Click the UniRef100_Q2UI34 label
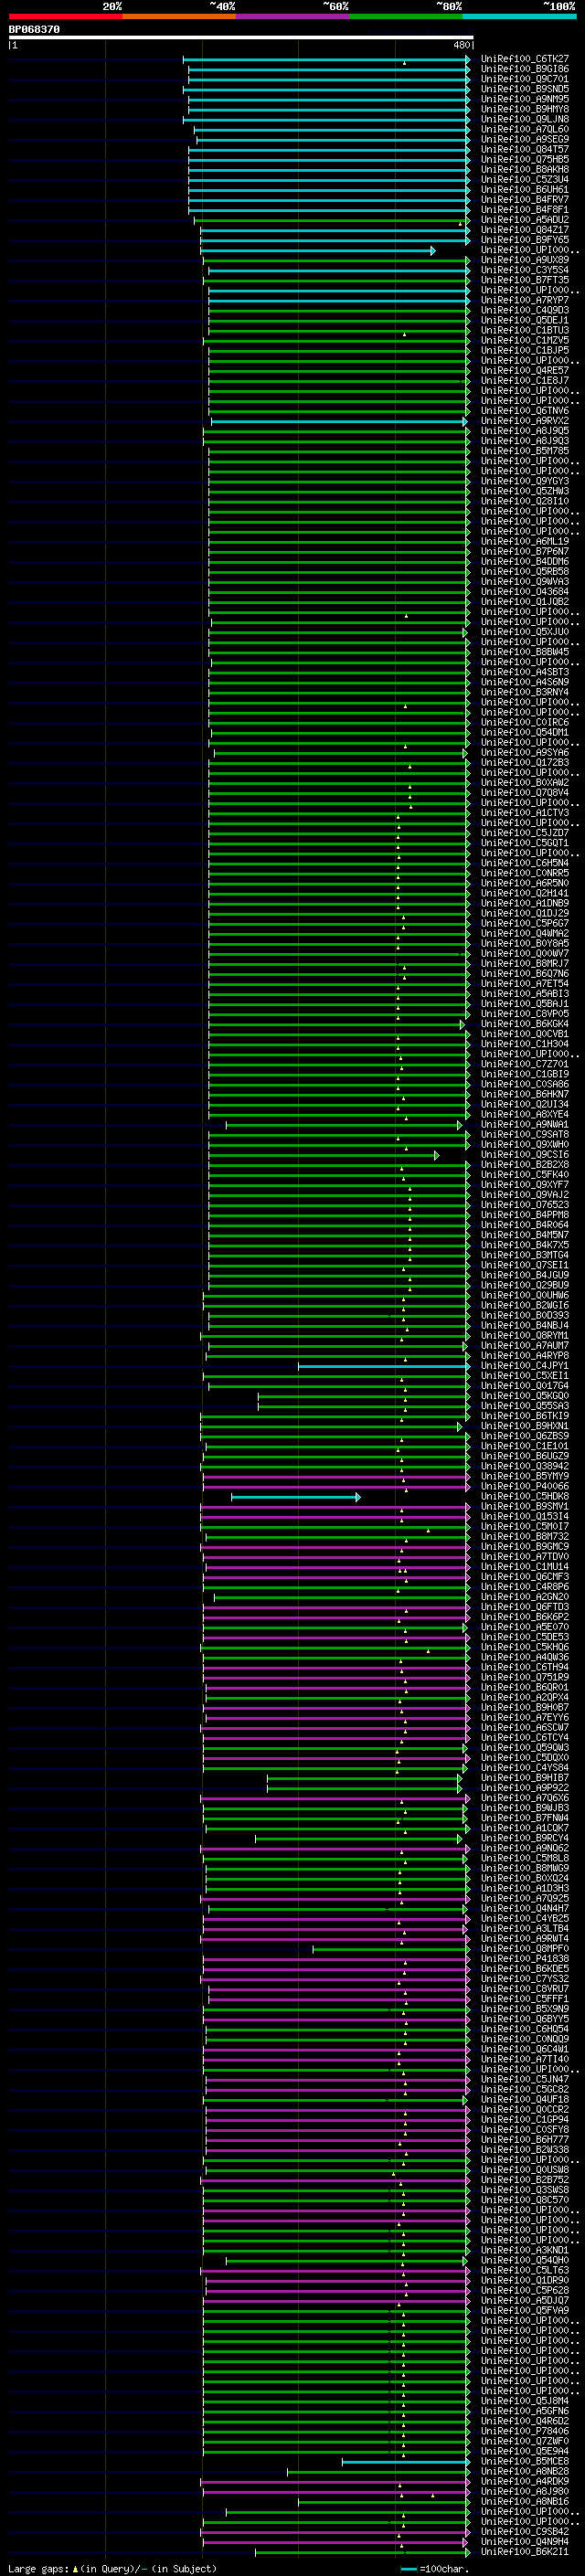The height and width of the screenshot is (2576, 585). [x=525, y=1105]
